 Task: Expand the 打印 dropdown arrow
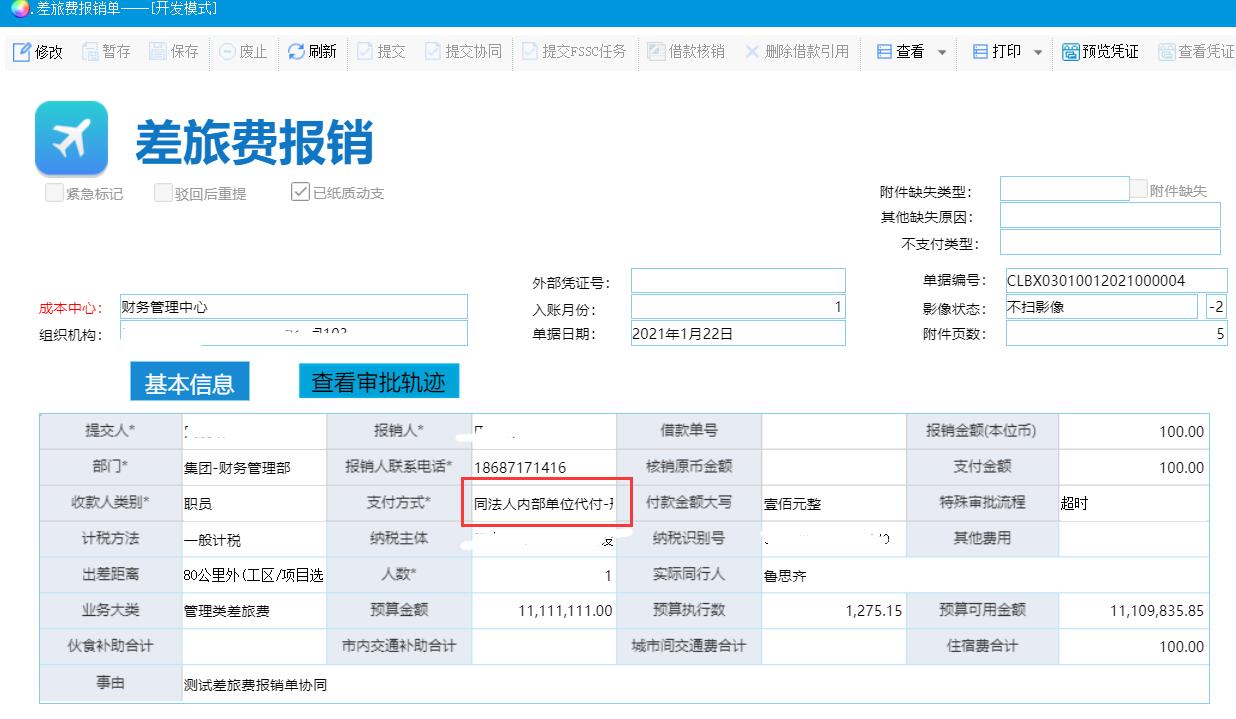1038,52
